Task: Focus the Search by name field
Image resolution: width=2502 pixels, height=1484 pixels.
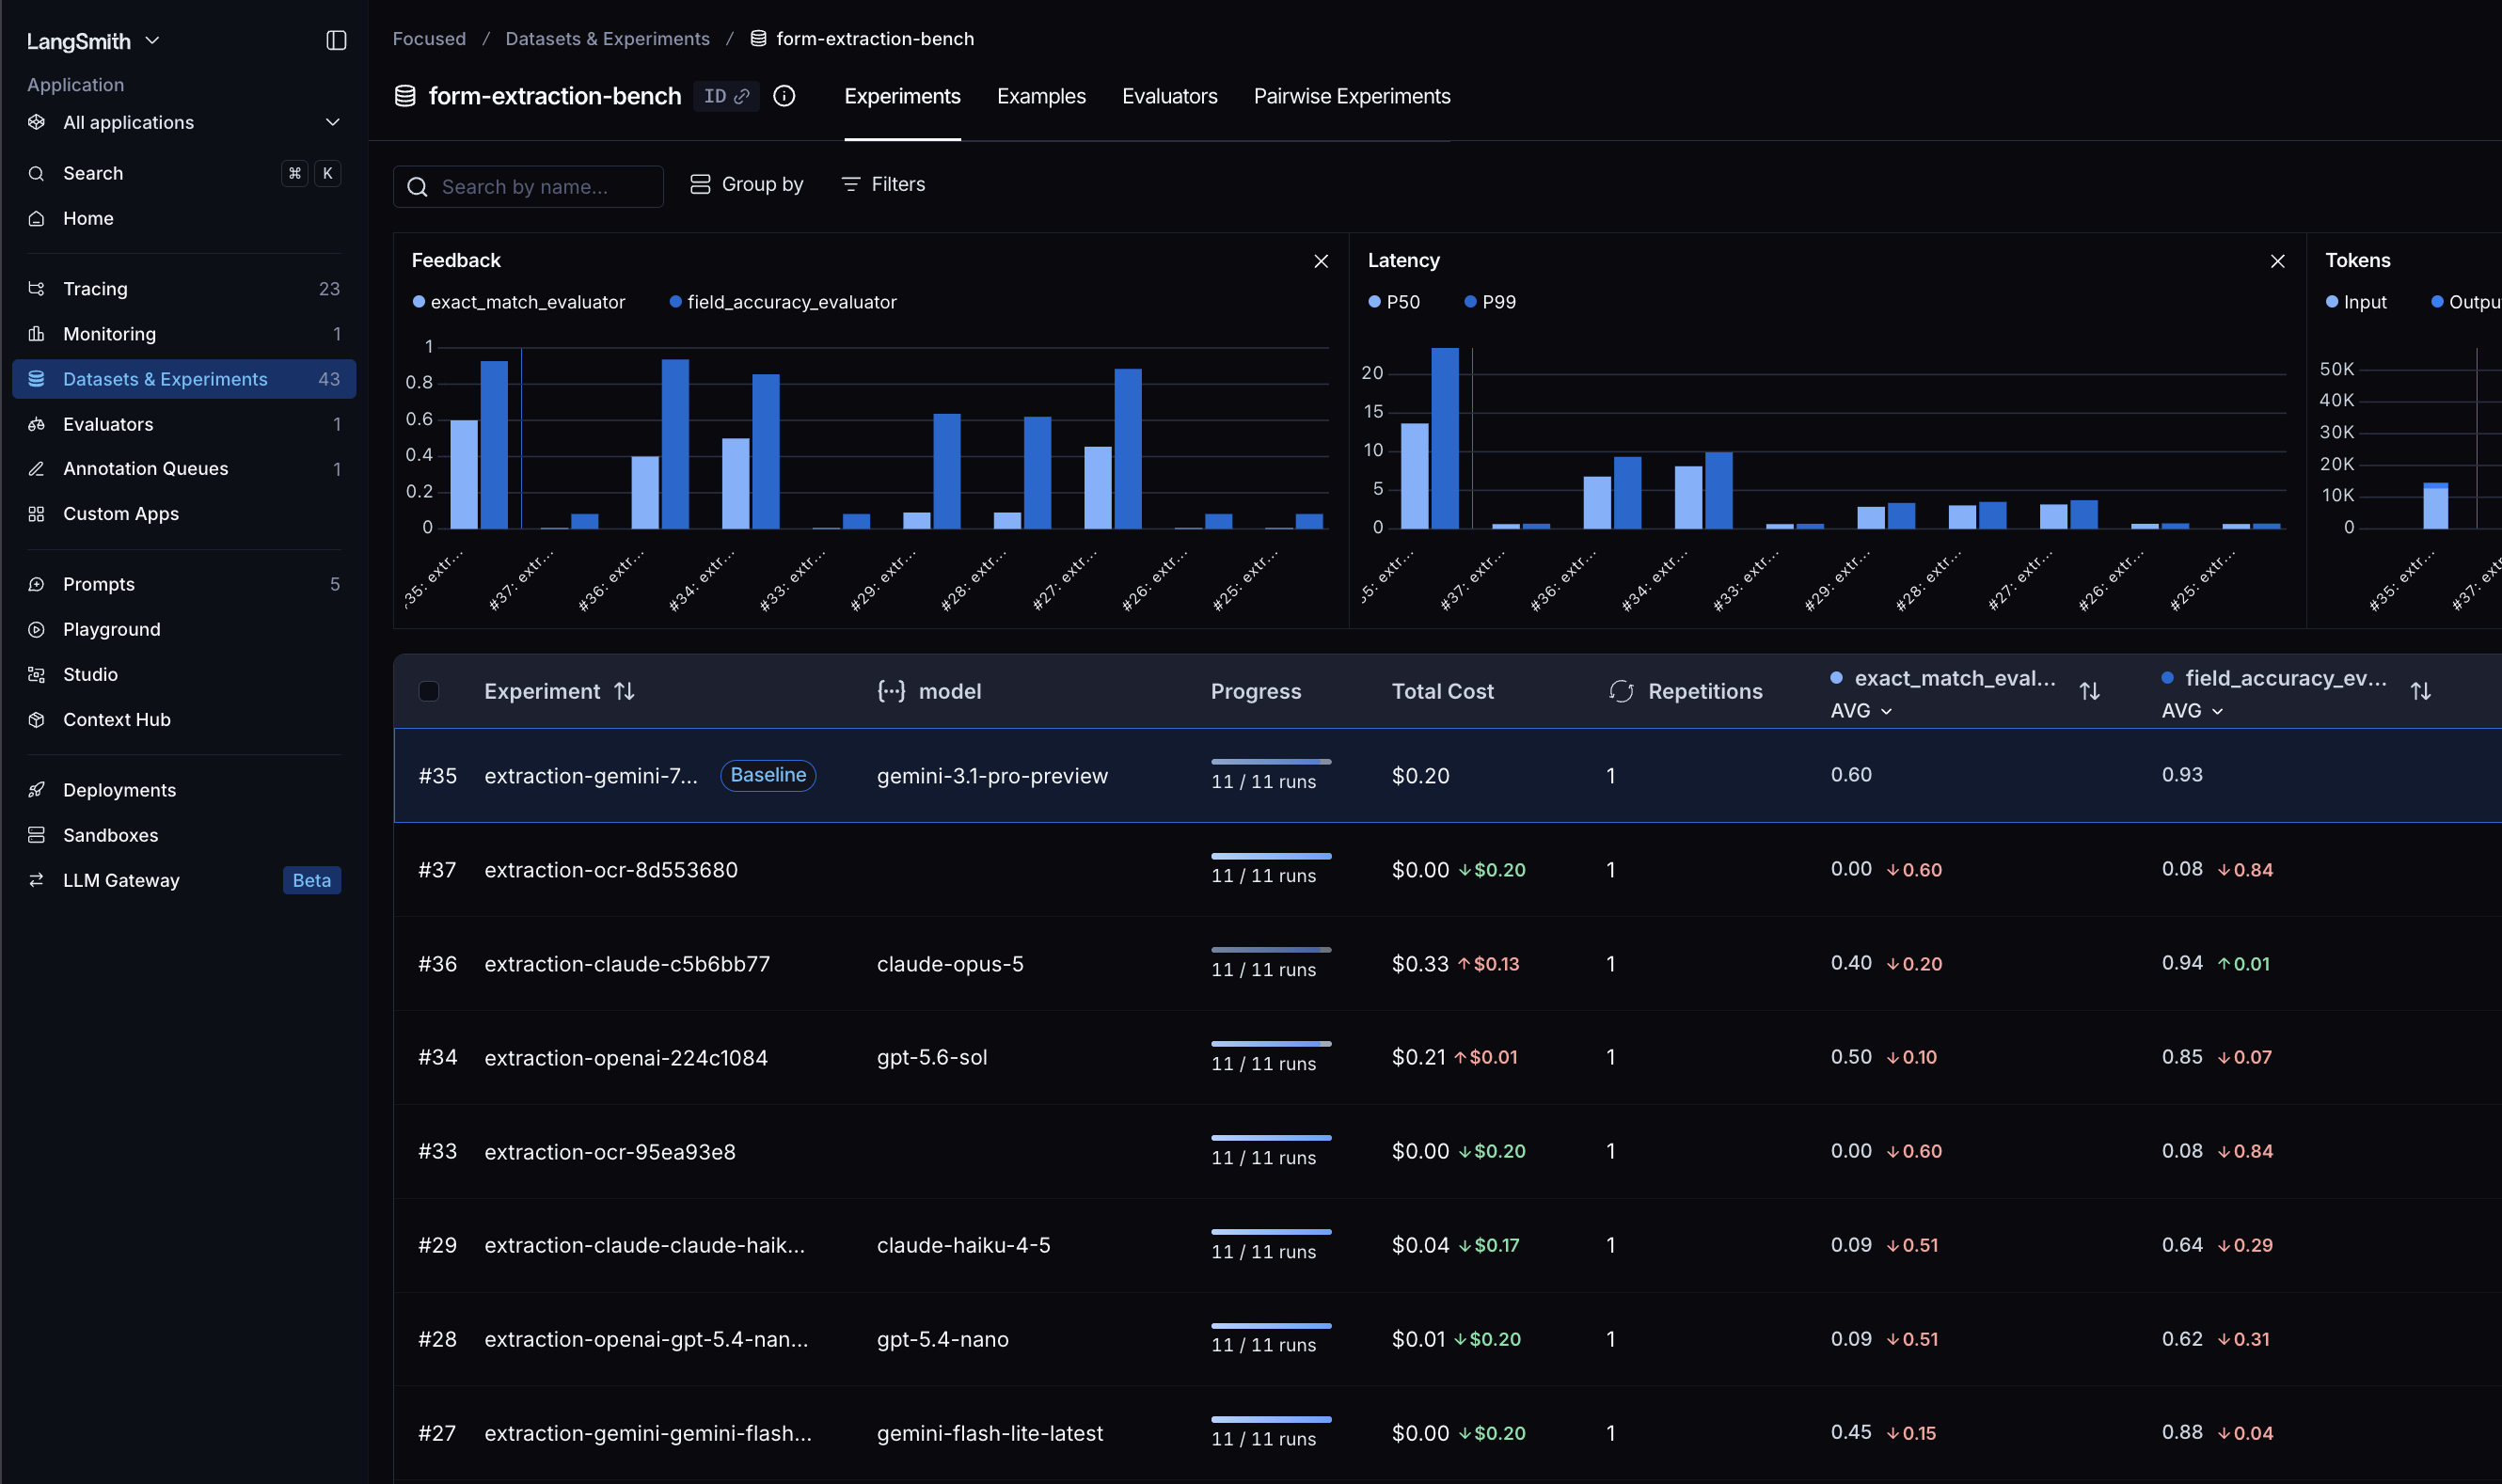Action: pyautogui.click(x=528, y=187)
